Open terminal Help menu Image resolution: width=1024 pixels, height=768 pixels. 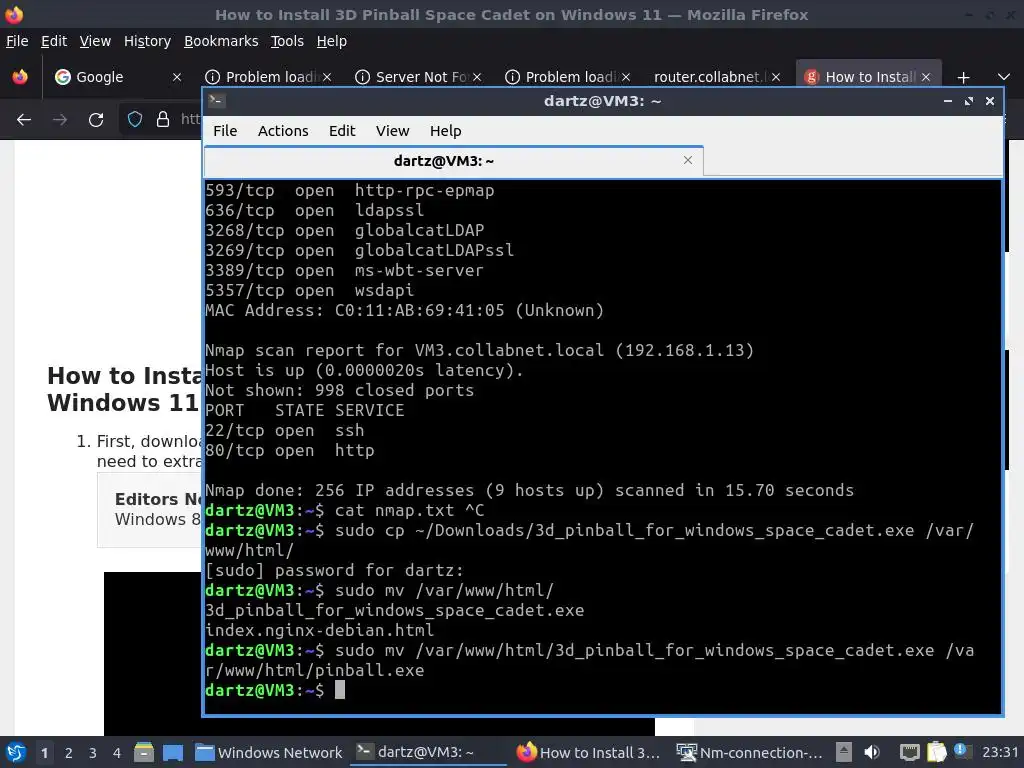[445, 131]
